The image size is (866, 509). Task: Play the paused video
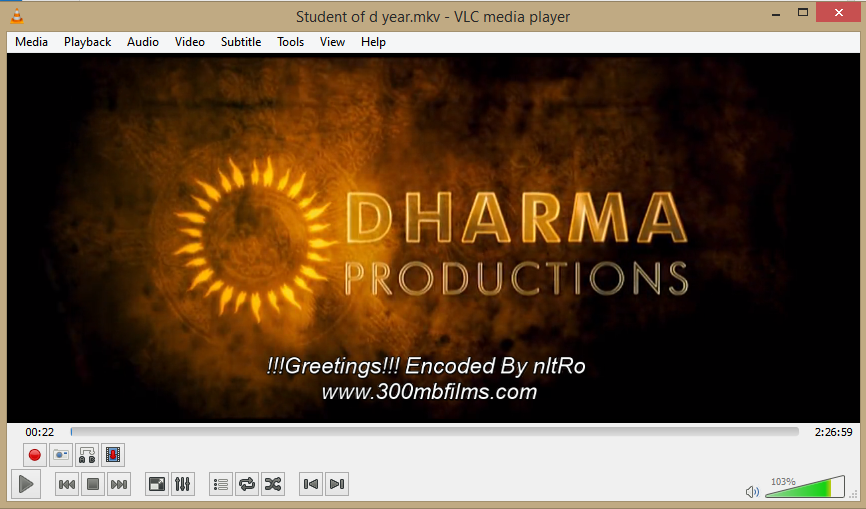25,484
